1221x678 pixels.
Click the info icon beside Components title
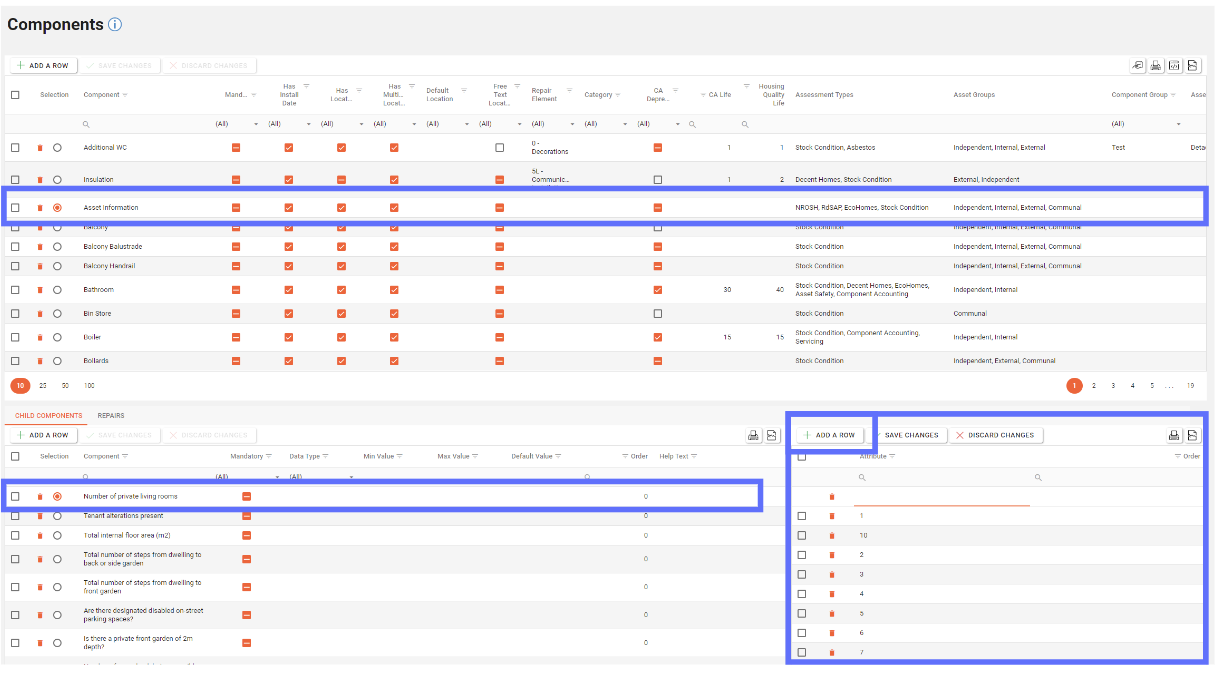pos(115,24)
